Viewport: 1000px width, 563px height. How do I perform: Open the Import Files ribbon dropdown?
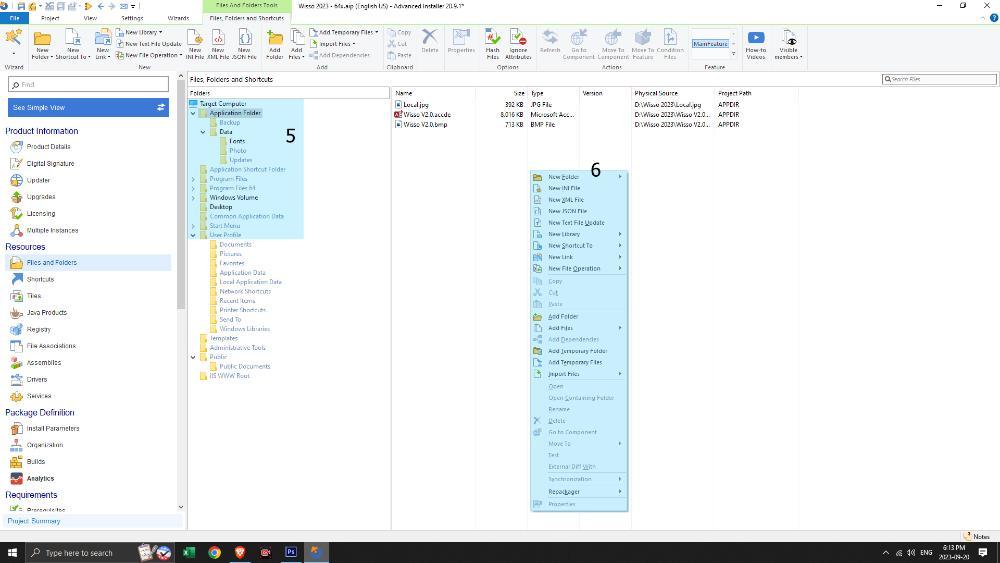click(332, 43)
